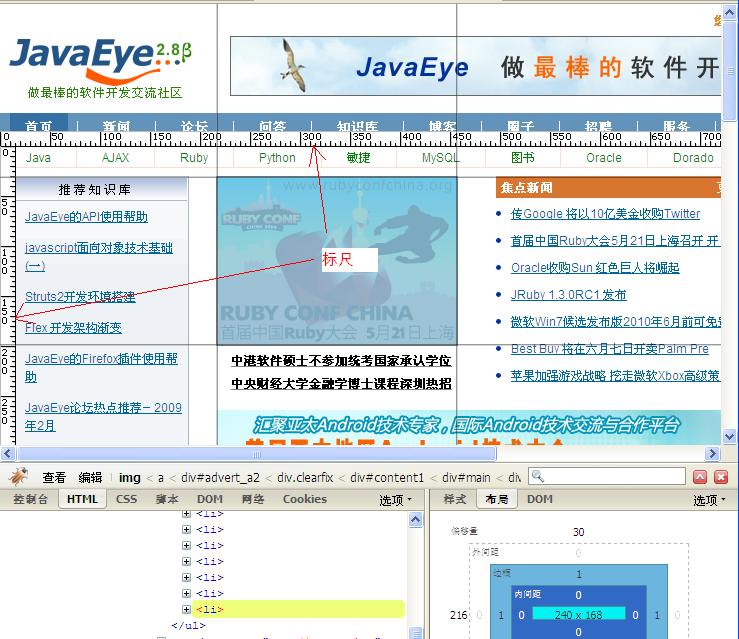Open the Oracle sub-navigation link

[x=604, y=158]
